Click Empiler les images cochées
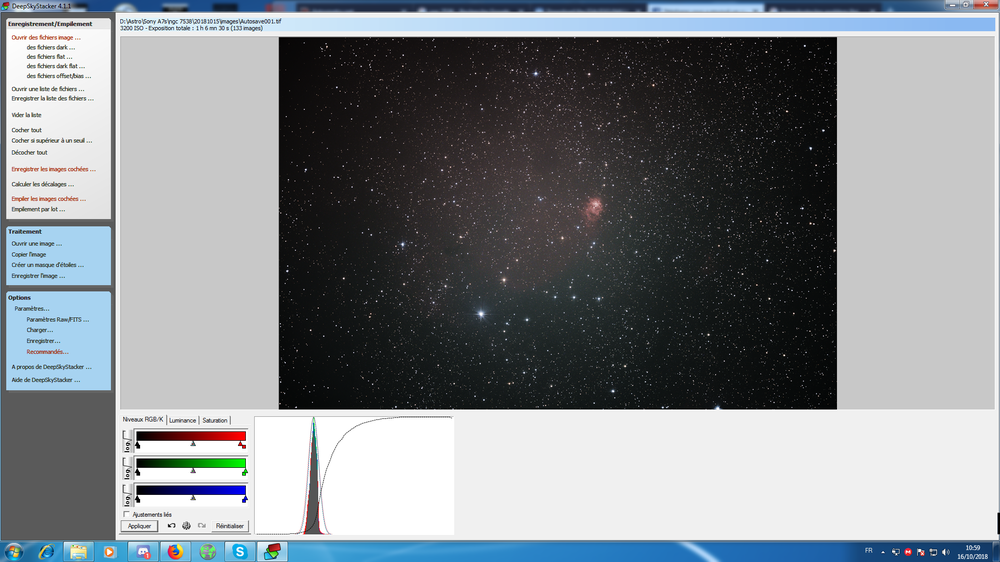This screenshot has height=562, width=1000. [x=48, y=199]
